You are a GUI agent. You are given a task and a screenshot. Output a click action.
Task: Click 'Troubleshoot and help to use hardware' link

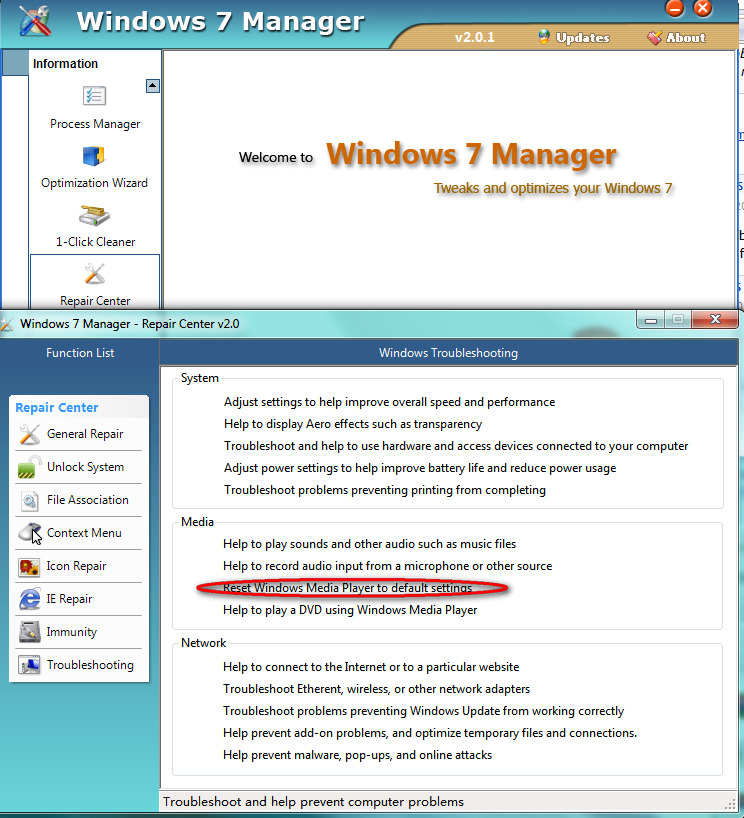(x=456, y=446)
